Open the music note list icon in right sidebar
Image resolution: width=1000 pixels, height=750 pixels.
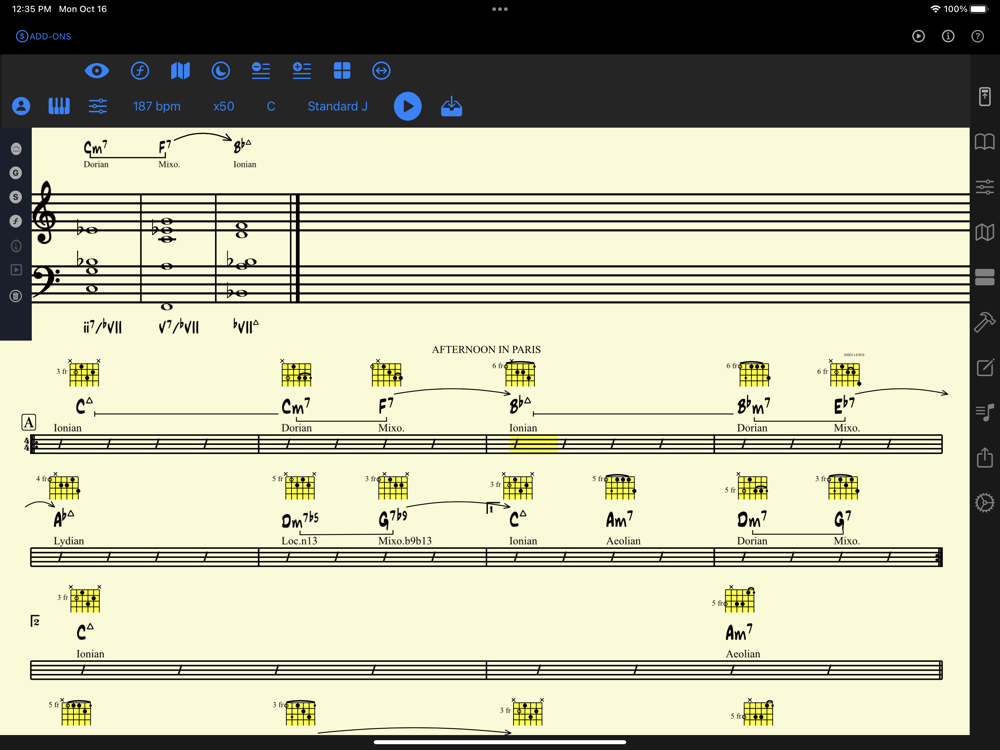pyautogui.click(x=985, y=413)
